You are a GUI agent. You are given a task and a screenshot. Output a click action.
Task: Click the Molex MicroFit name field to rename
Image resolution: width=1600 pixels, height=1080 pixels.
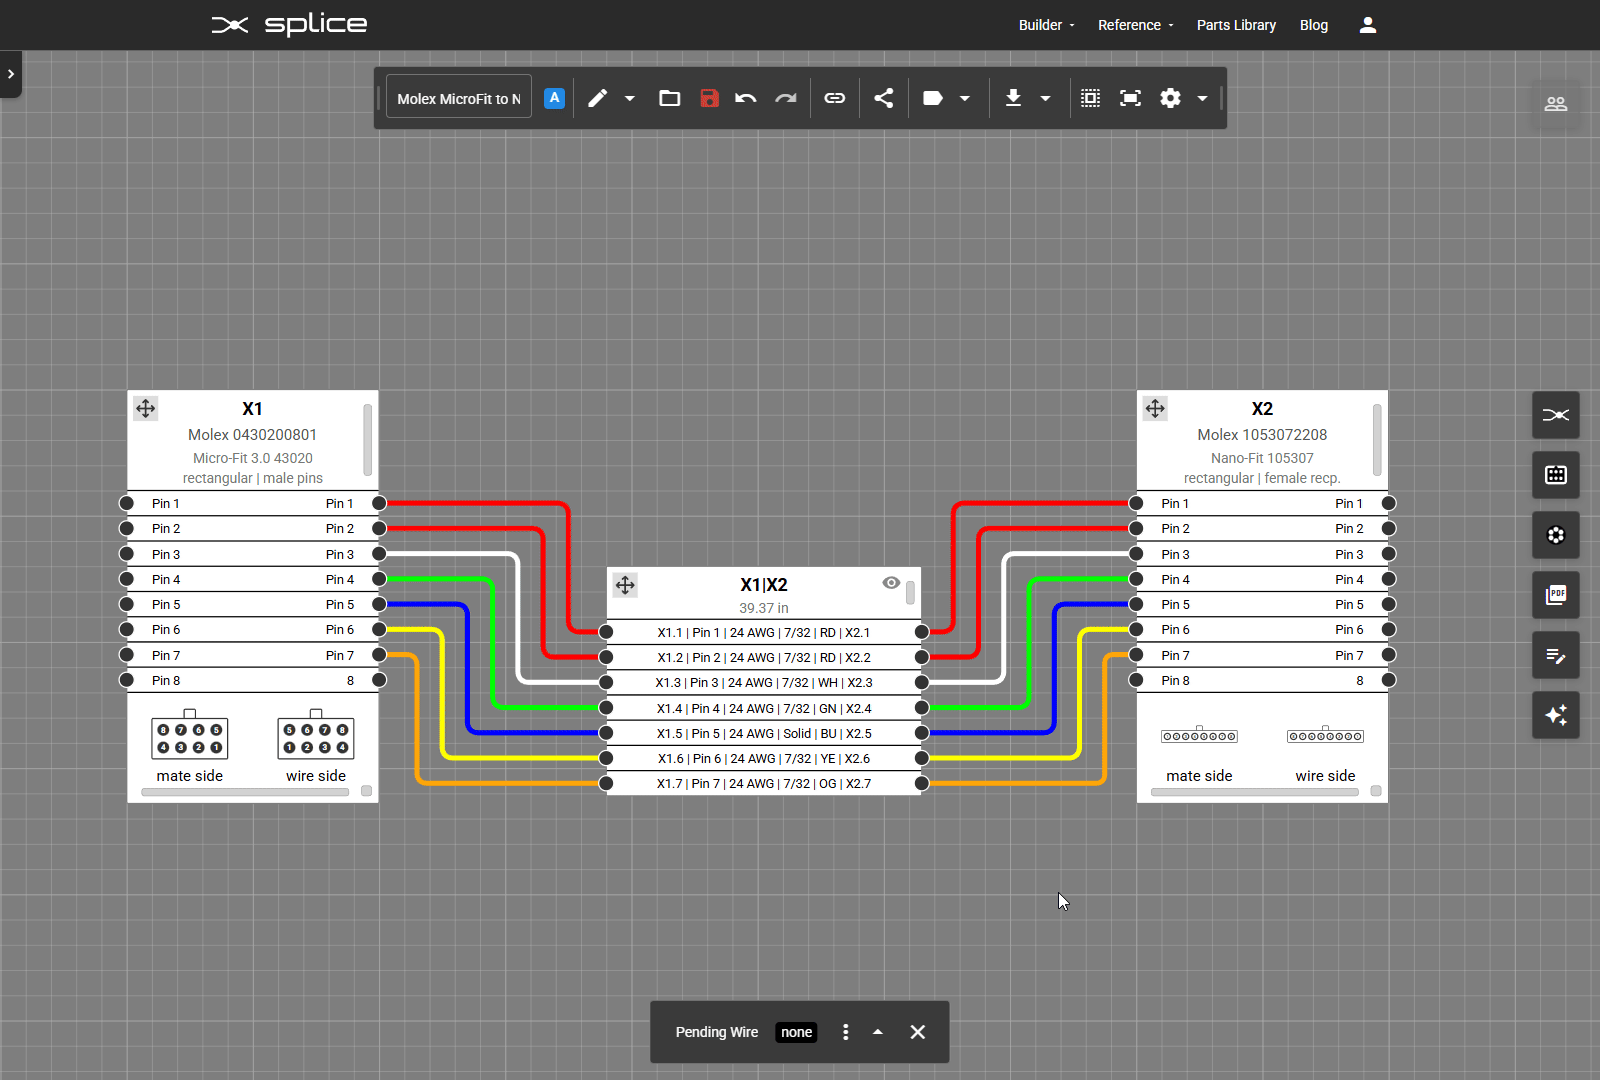pos(457,97)
